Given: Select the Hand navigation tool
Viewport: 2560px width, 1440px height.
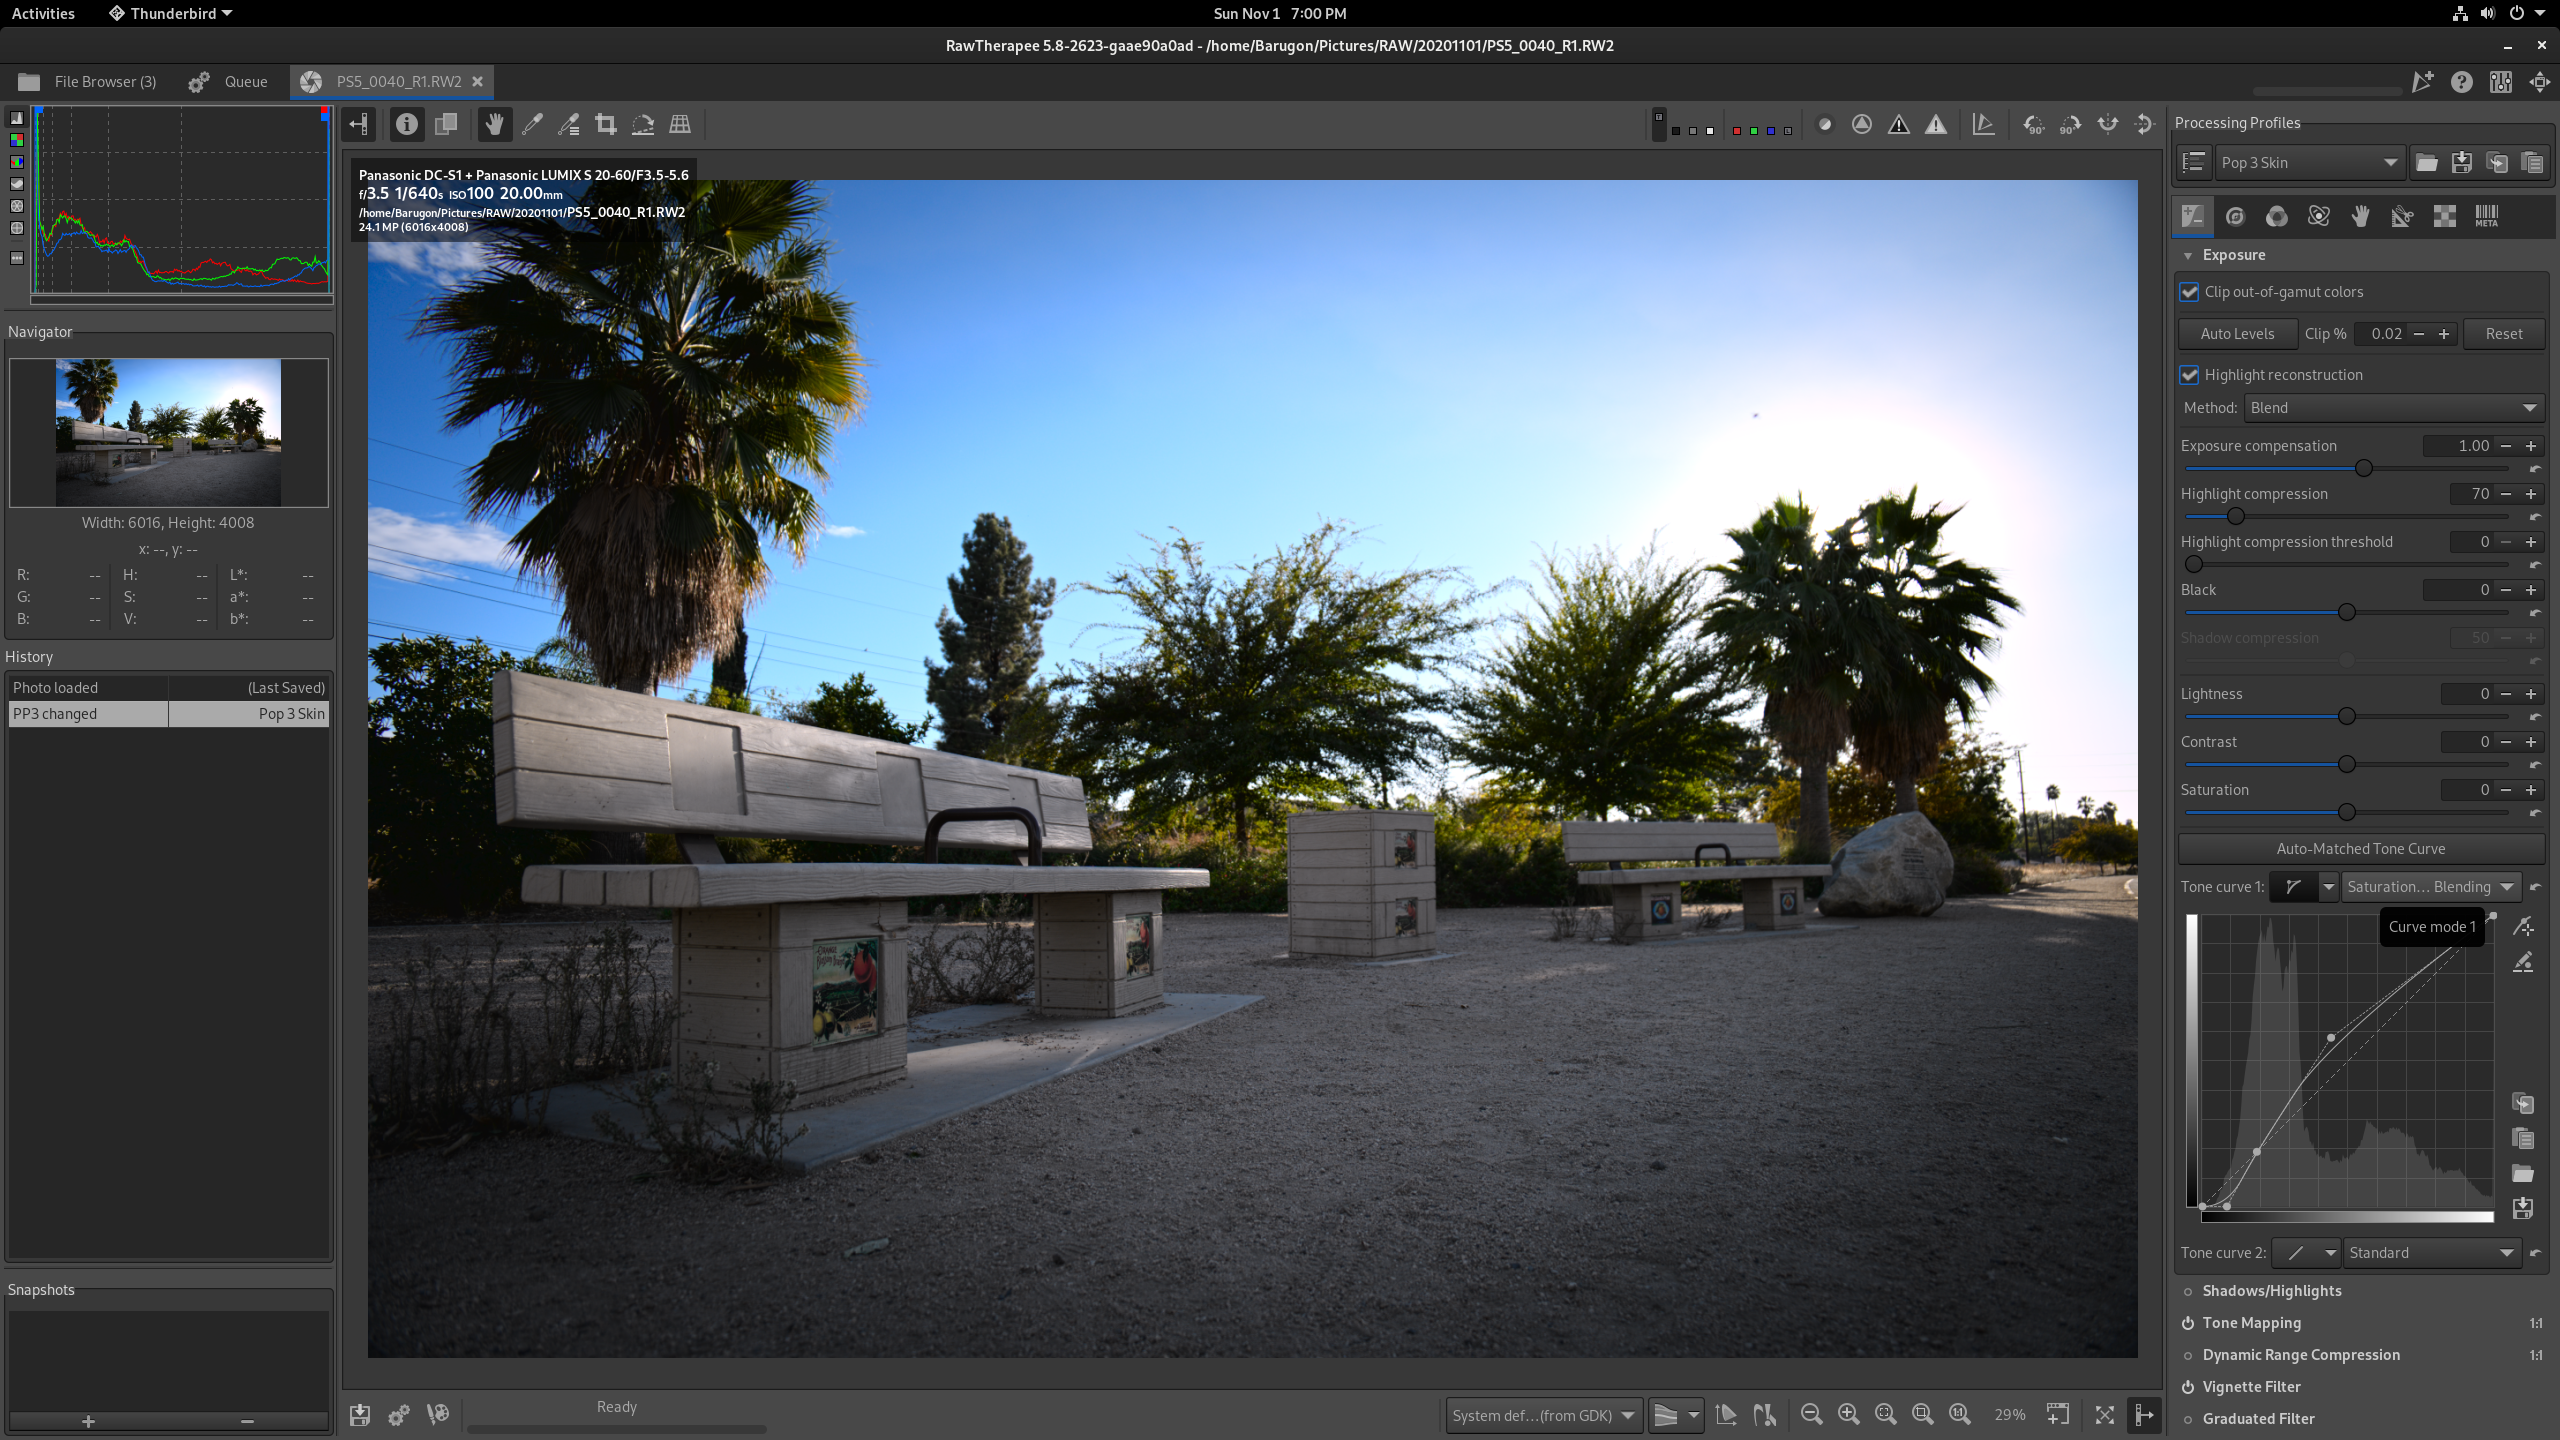Looking at the screenshot, I should (x=494, y=124).
